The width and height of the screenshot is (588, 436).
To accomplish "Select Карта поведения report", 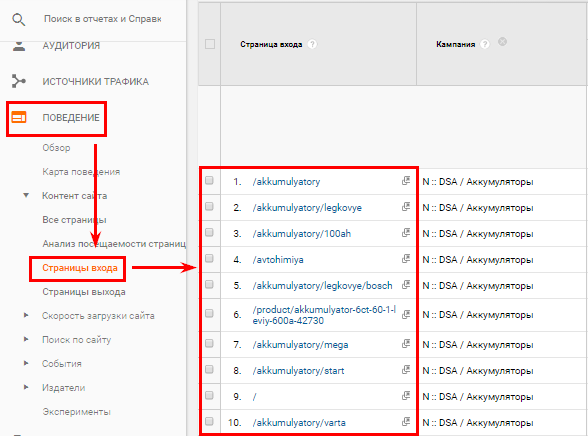I will pyautogui.click(x=81, y=172).
